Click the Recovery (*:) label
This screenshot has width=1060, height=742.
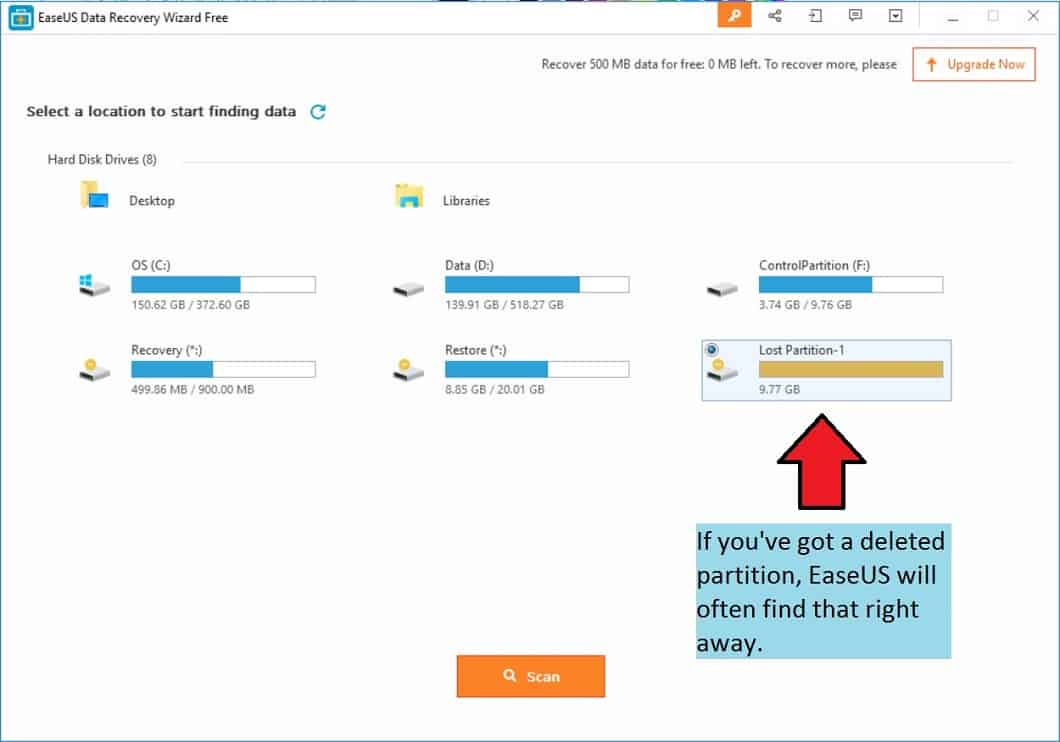point(166,350)
